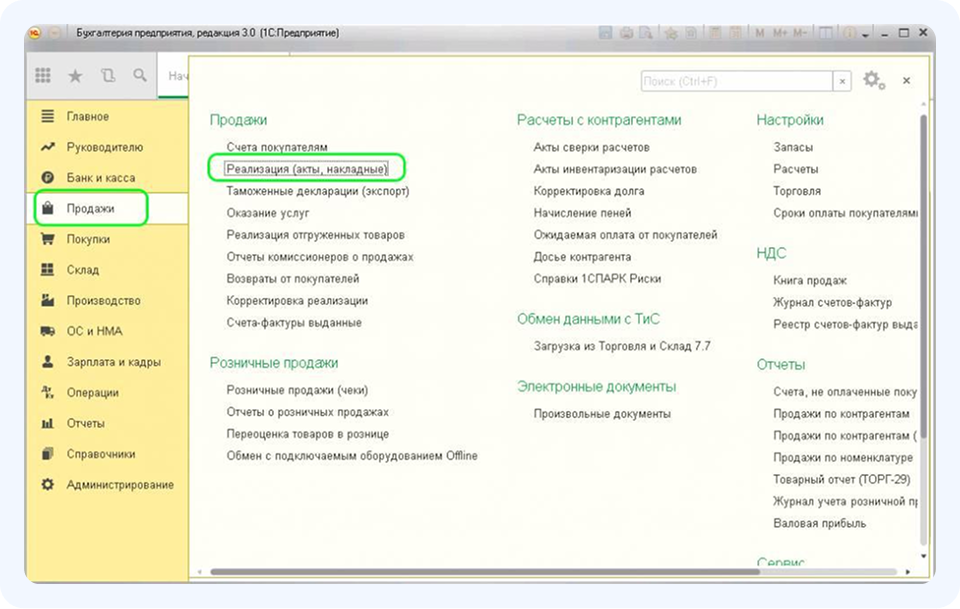
Task: Open Счета покупателям link
Action: click(x=276, y=147)
